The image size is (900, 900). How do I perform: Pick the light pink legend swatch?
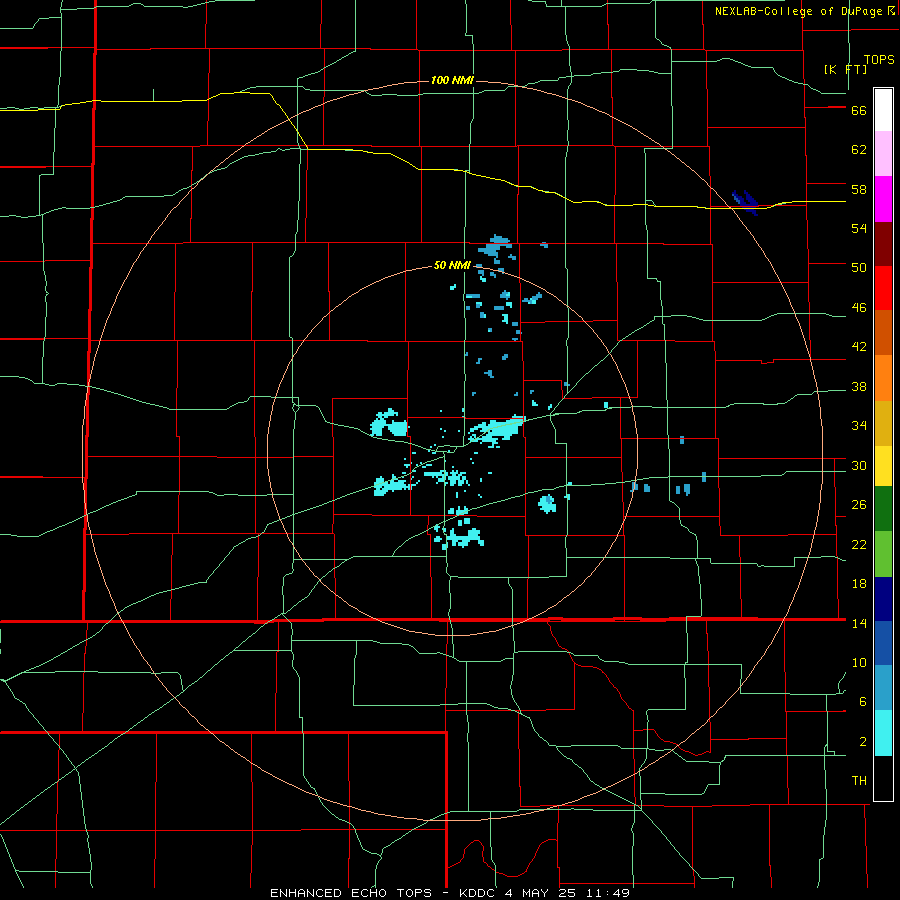tap(883, 153)
